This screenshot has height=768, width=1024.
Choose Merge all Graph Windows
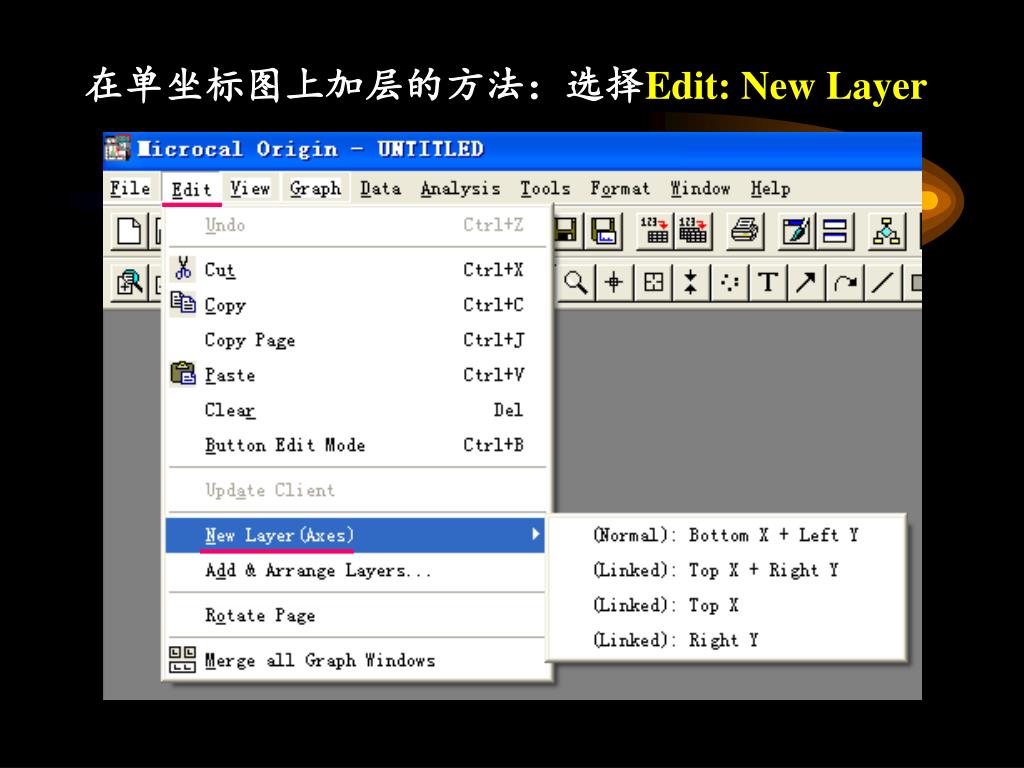pos(356,660)
